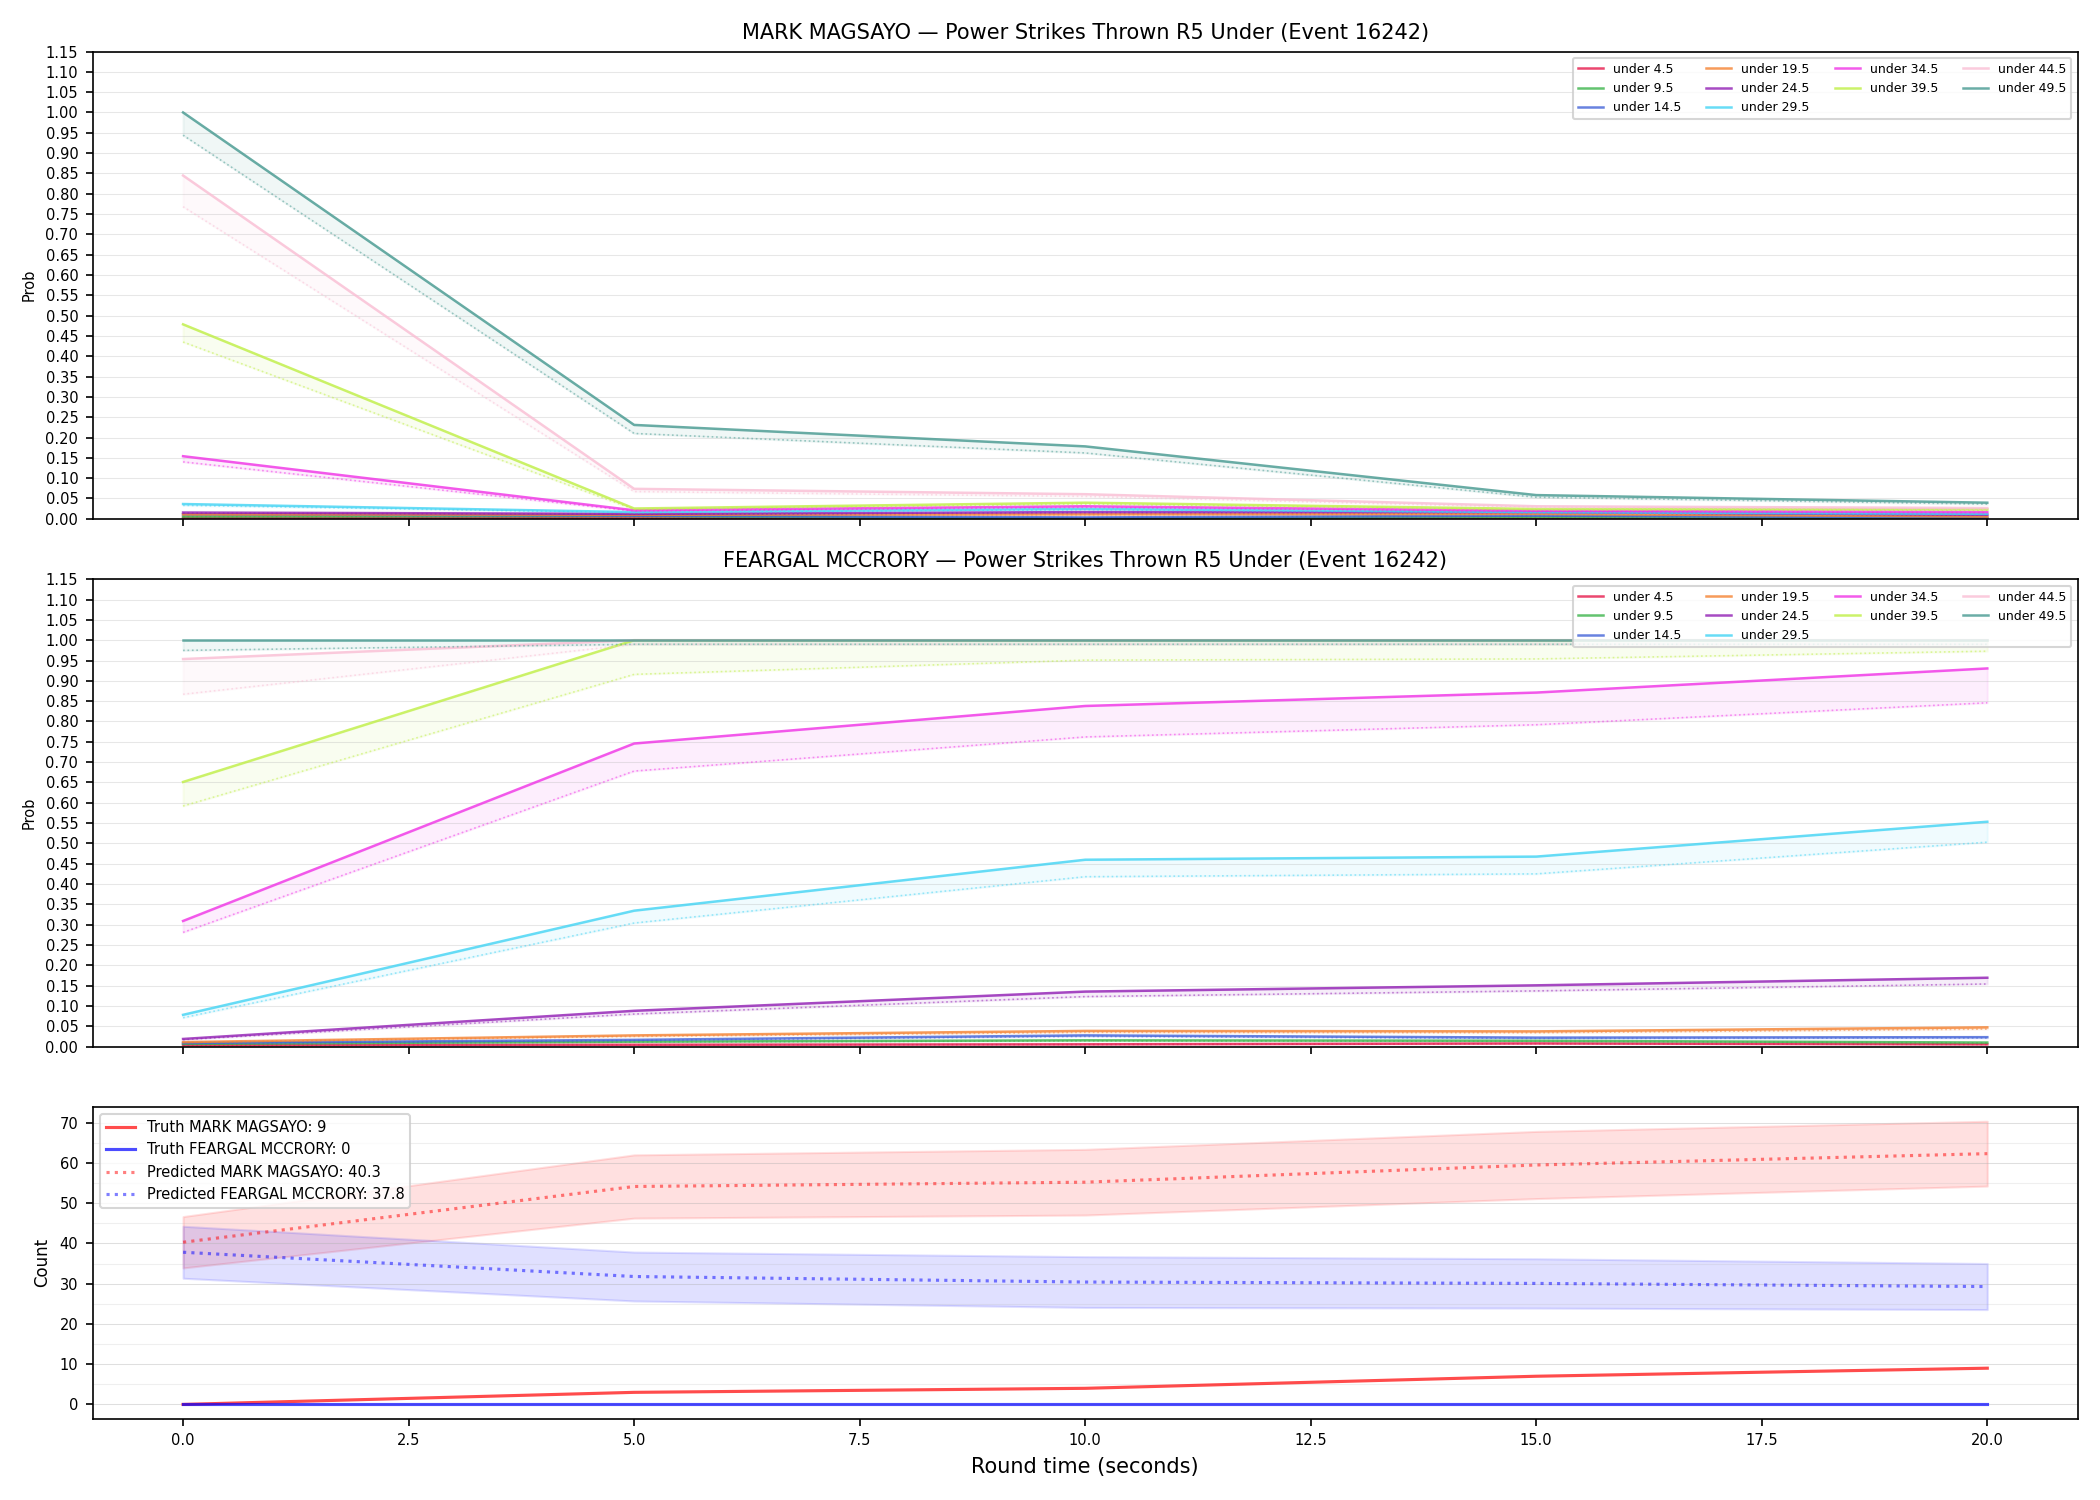Click the purple line swatch beside Magsayo "under 24.5"
The width and height of the screenshot is (2100, 1500).
(1719, 88)
